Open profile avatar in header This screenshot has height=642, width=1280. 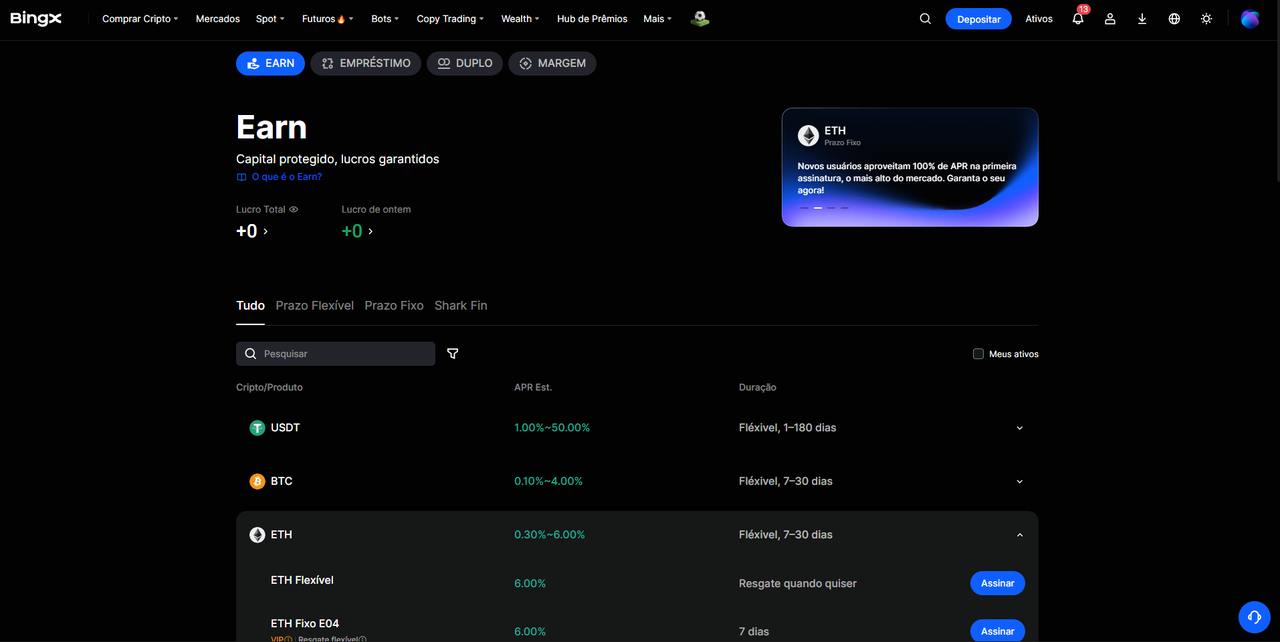click(1250, 19)
